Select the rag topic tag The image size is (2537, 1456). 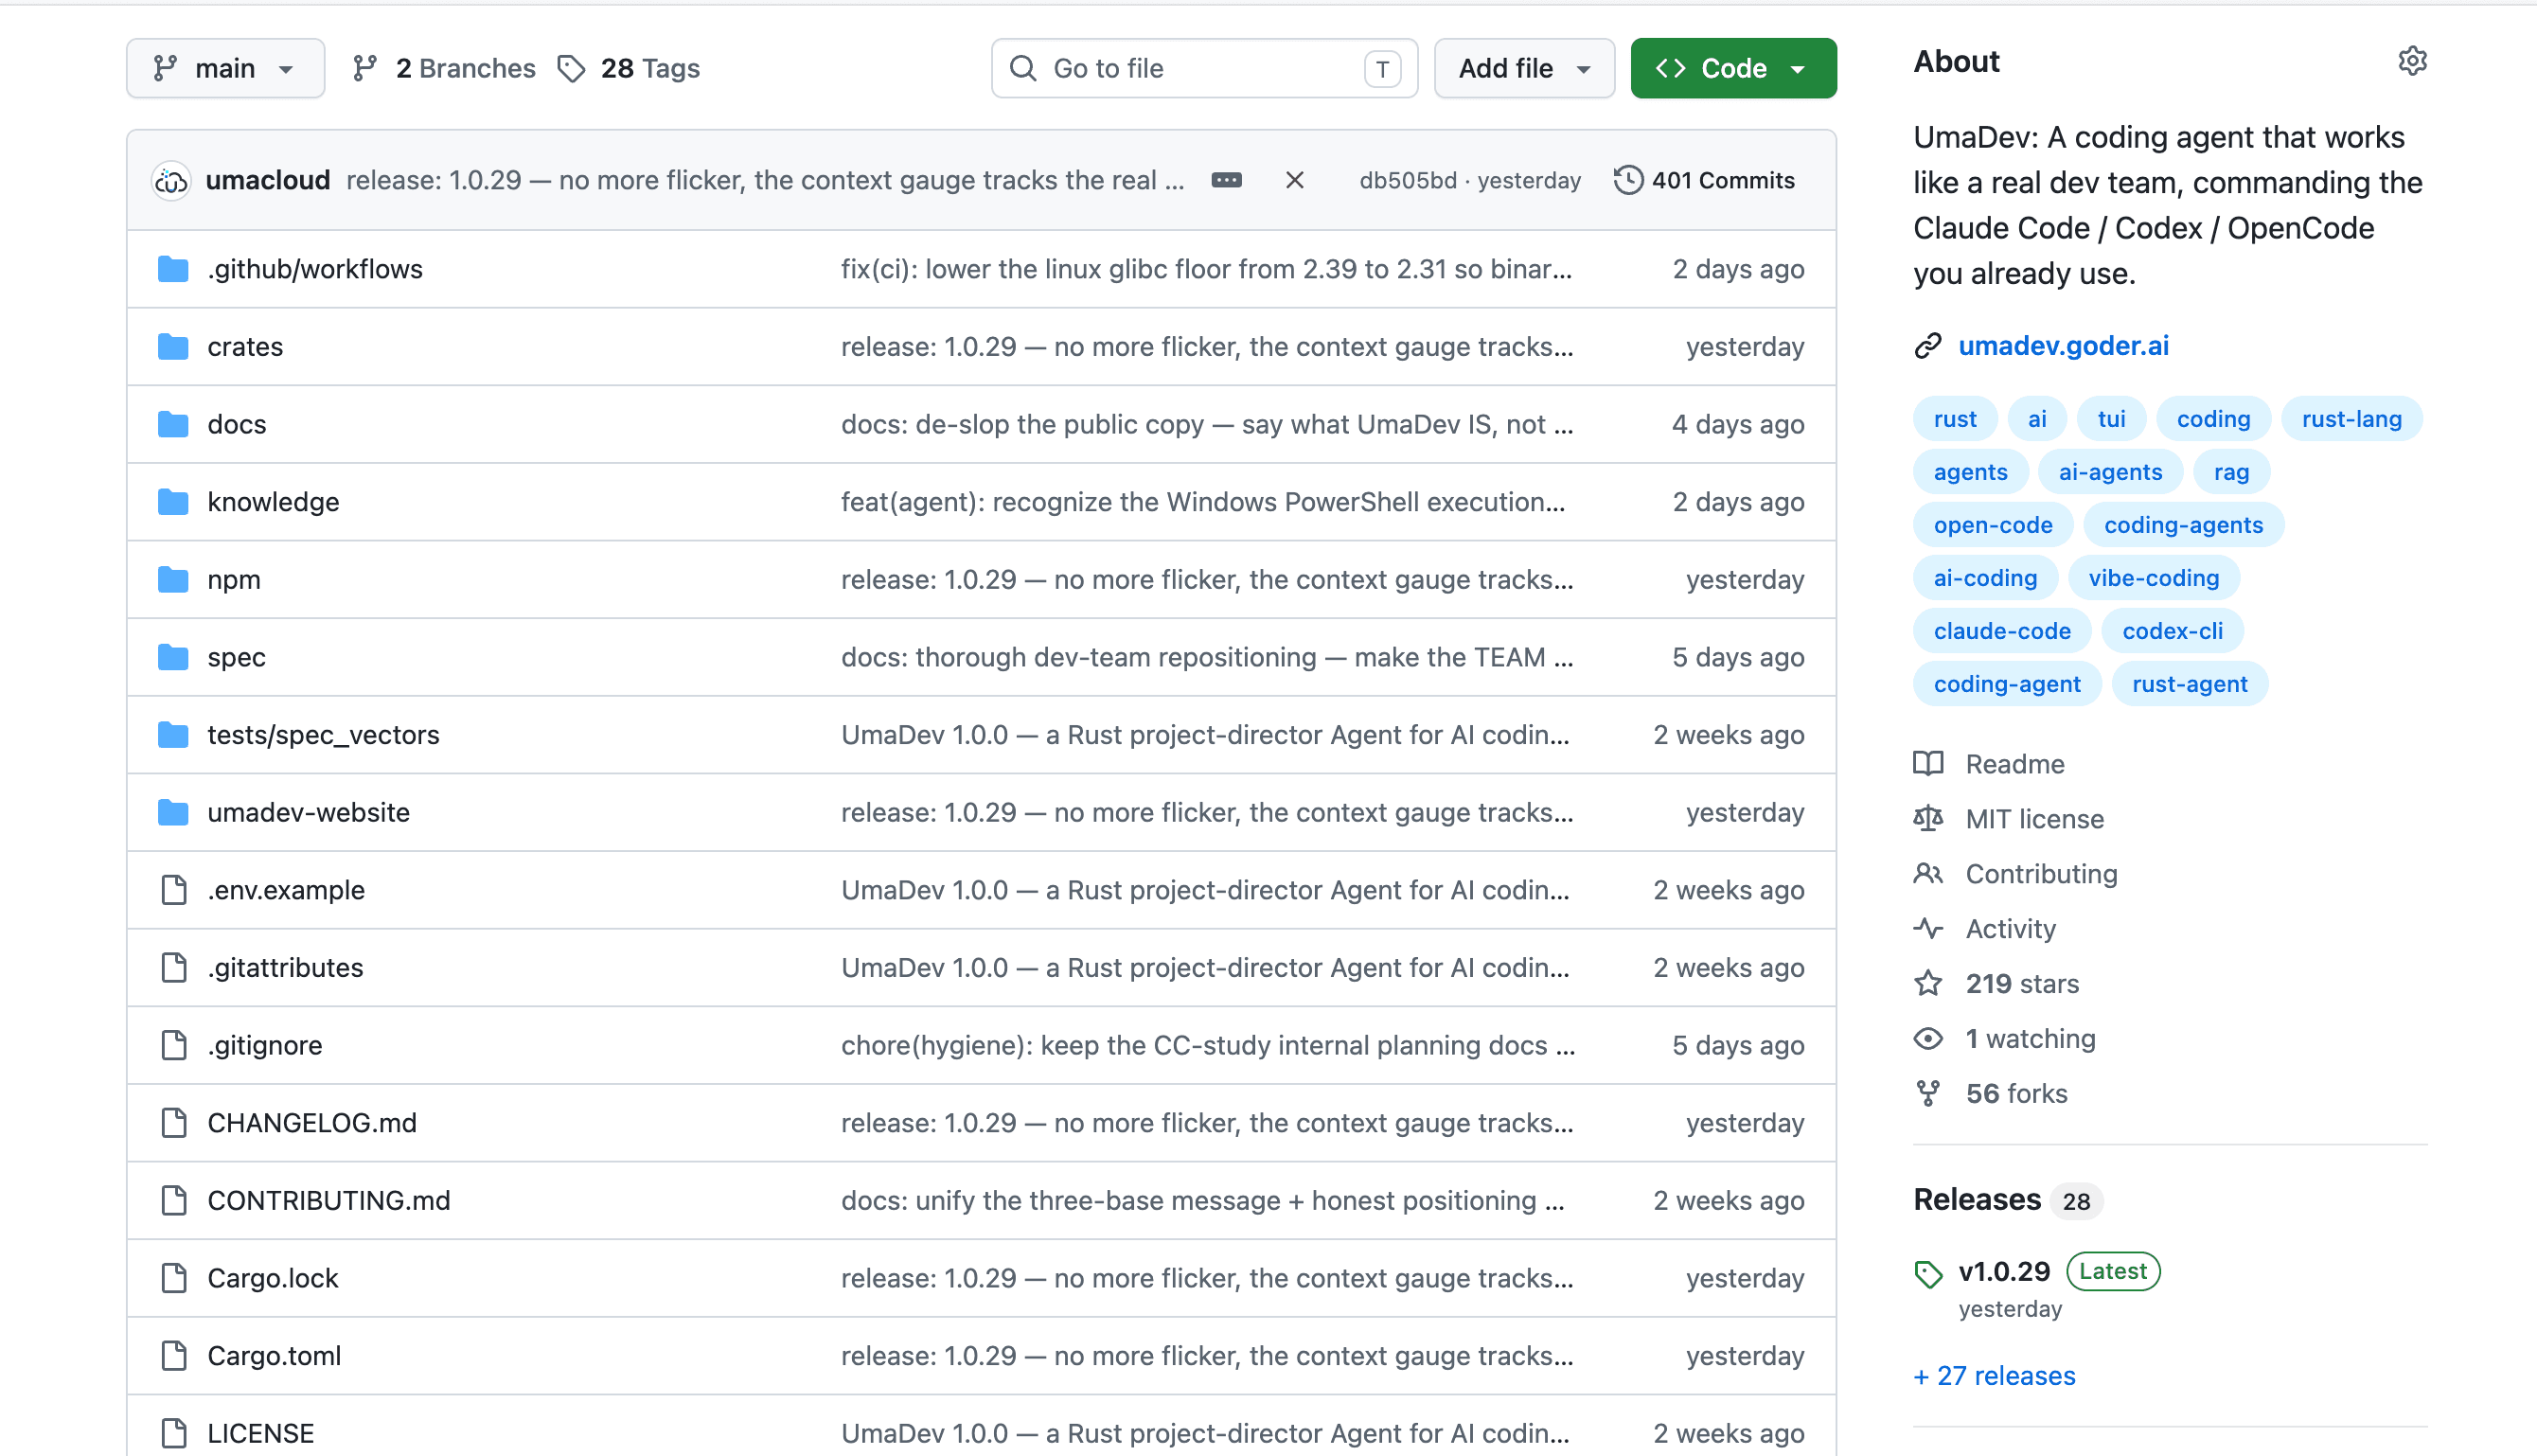tap(2231, 472)
